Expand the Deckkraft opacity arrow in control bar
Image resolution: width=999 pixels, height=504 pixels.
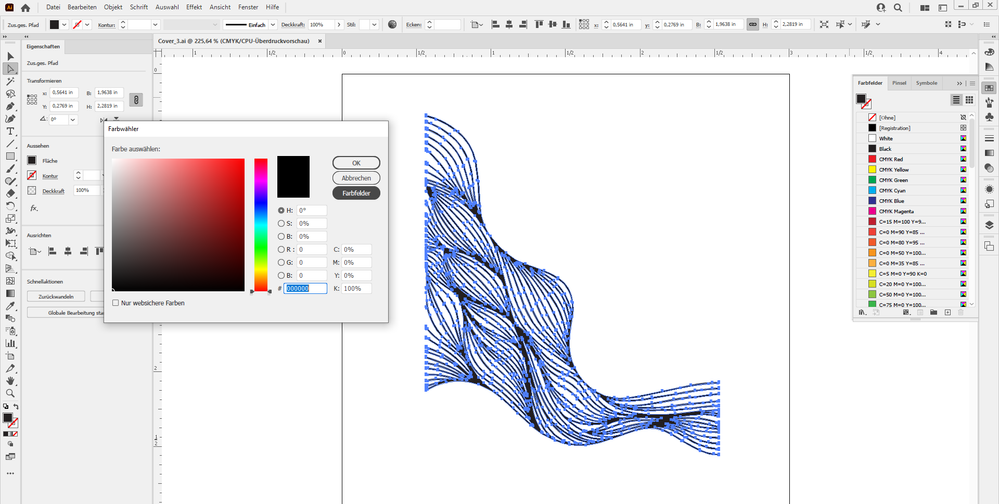339,24
